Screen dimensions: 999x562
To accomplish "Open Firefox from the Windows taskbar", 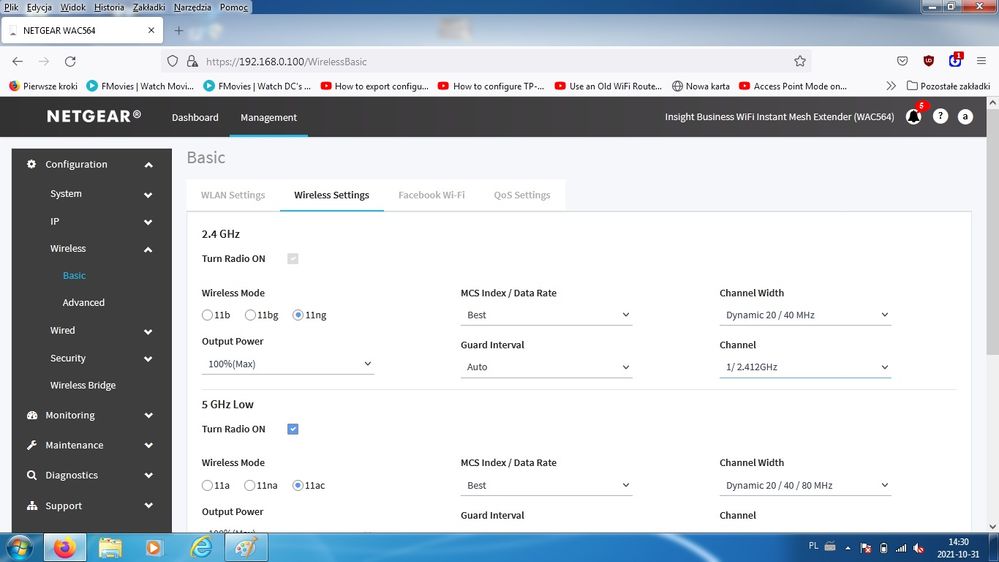I will click(64, 548).
